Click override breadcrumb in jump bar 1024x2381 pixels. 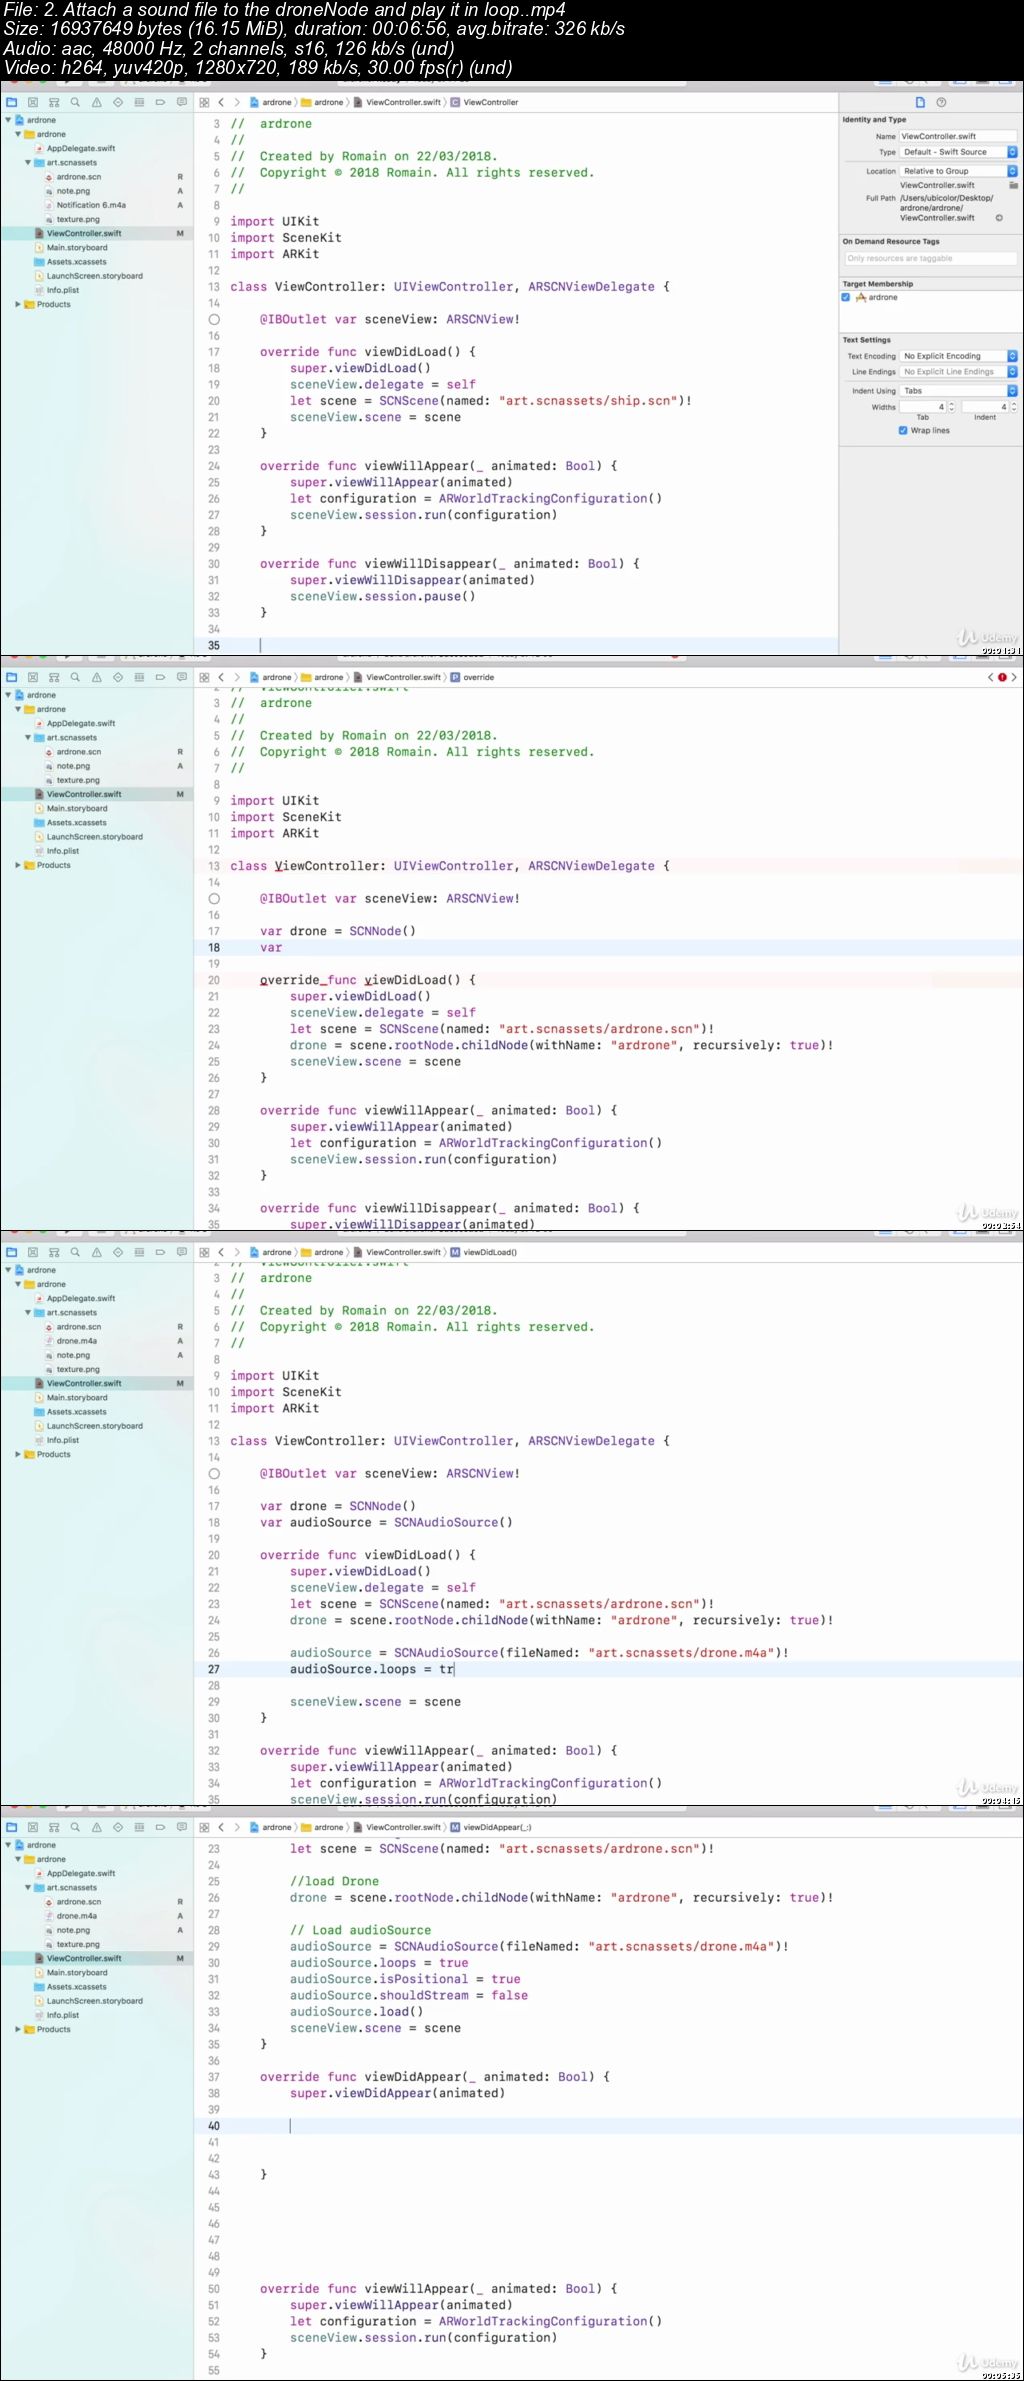coord(472,677)
